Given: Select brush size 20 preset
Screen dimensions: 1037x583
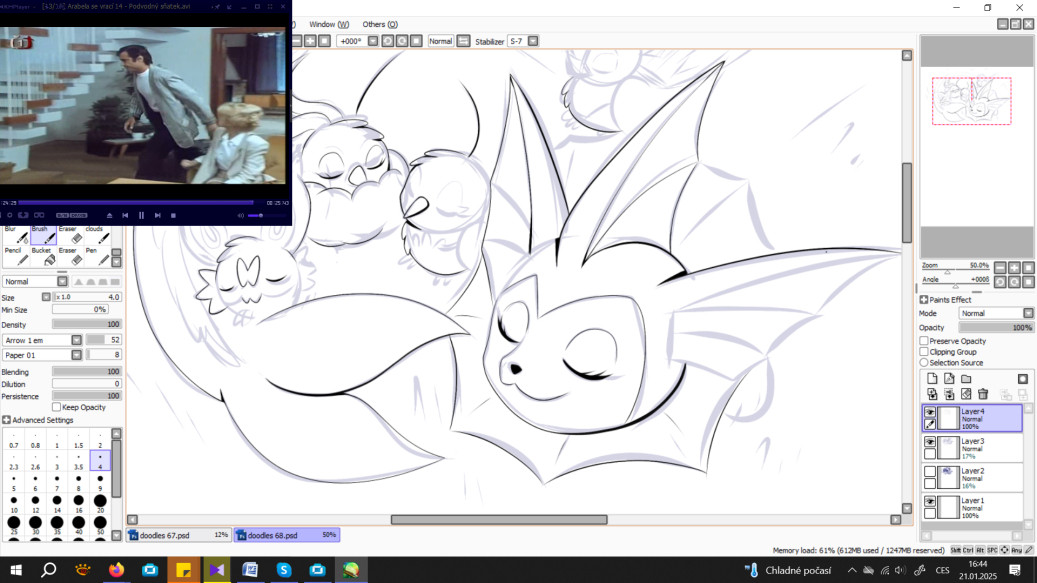Looking at the screenshot, I should coord(100,504).
